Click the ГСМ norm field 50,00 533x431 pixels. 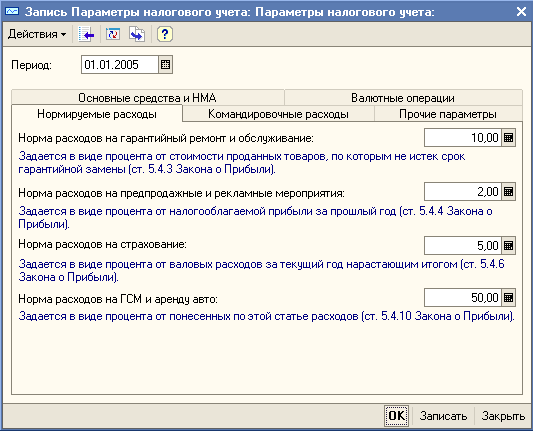(463, 298)
